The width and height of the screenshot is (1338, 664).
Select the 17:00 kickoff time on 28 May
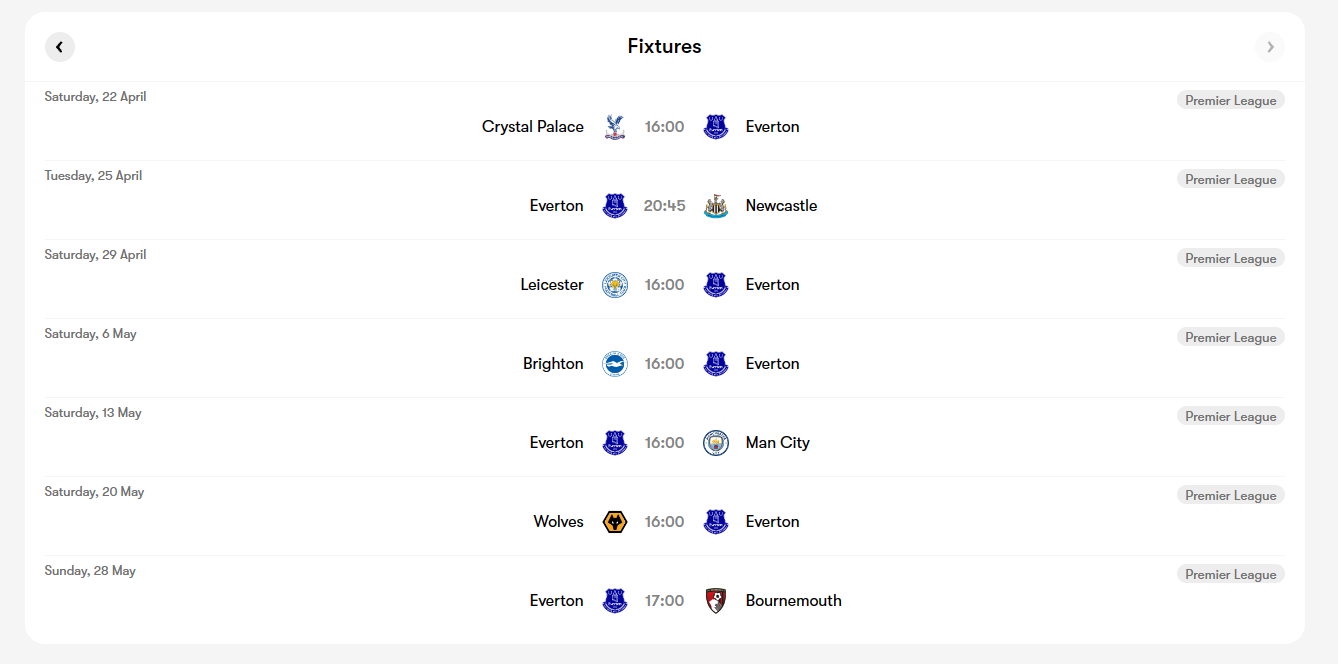(x=665, y=601)
